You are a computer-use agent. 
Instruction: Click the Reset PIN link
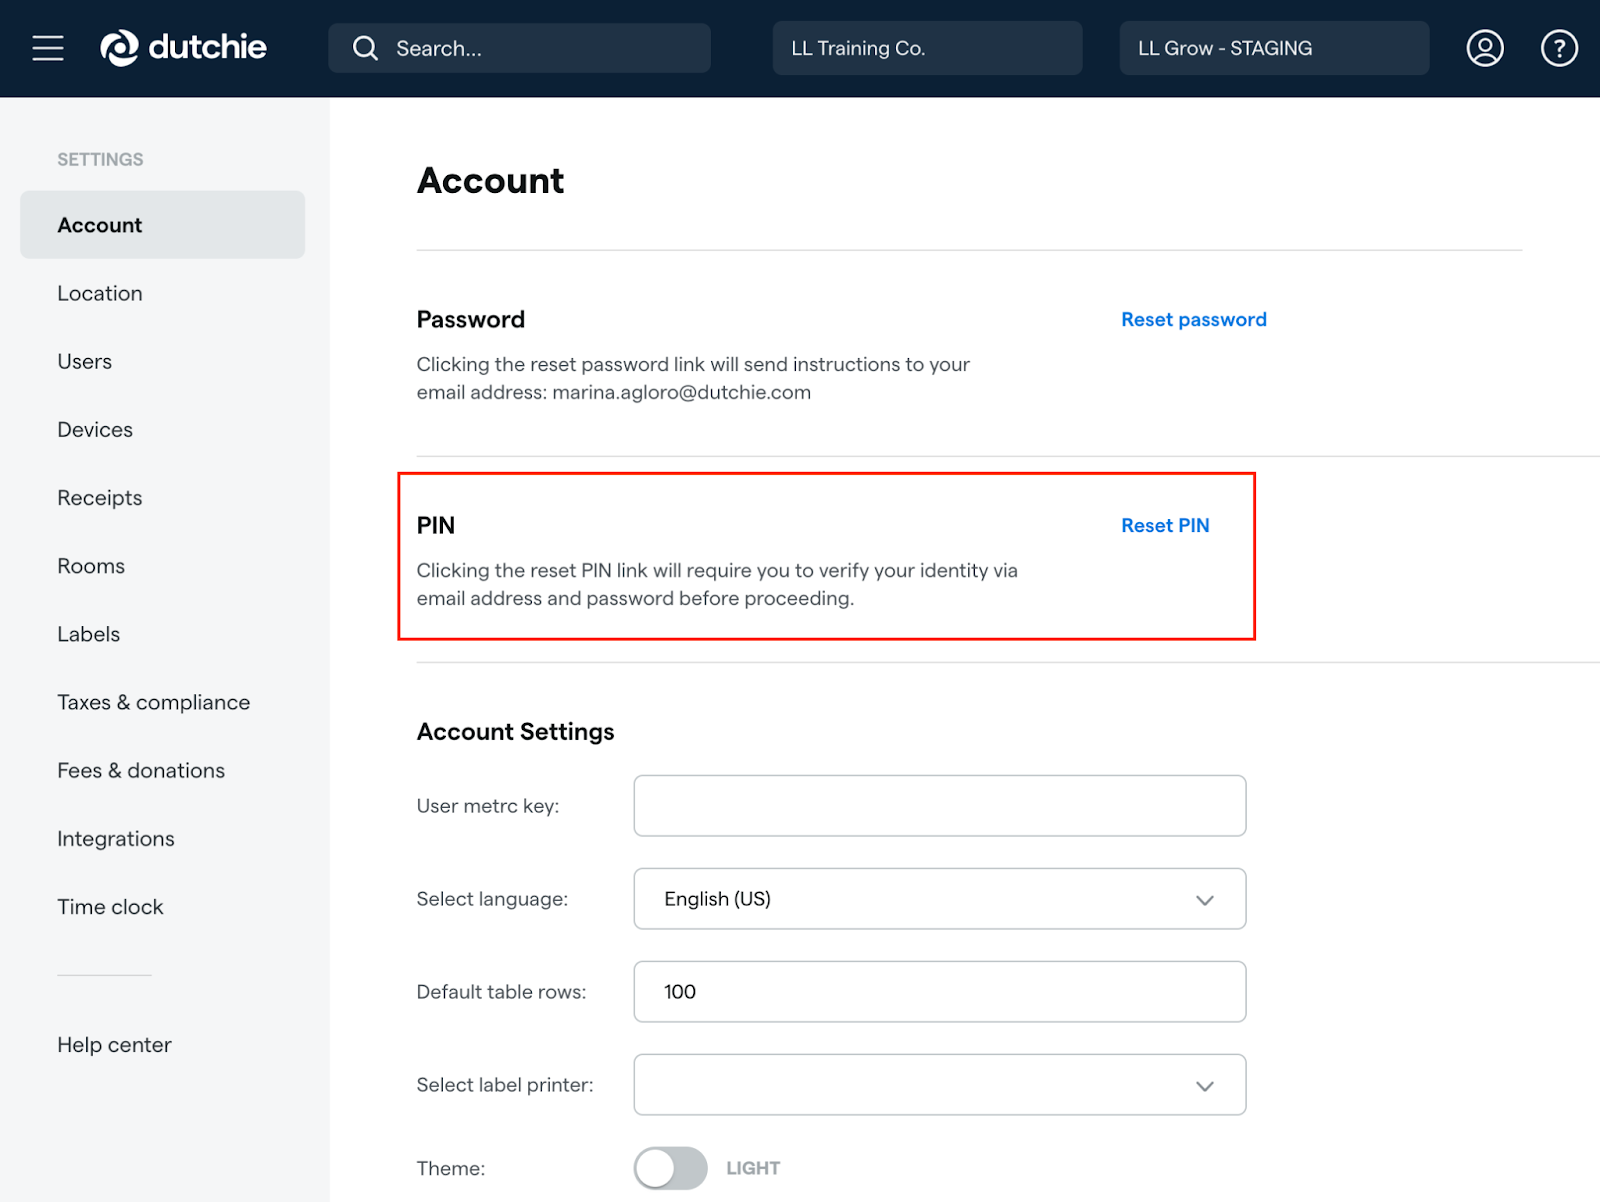click(x=1164, y=525)
